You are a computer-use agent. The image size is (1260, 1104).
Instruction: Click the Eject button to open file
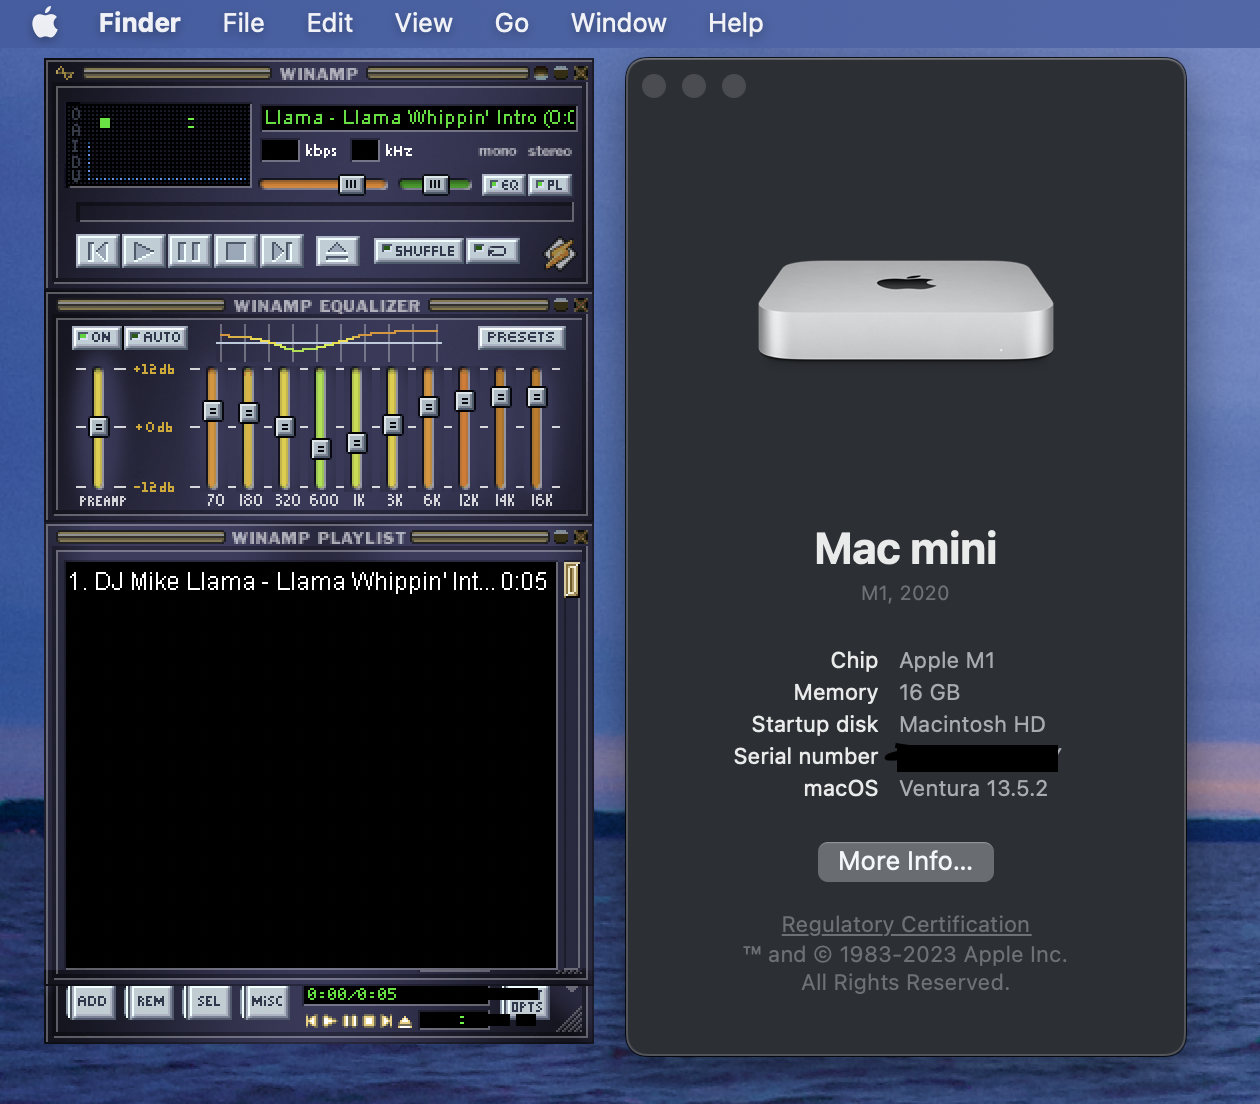[337, 250]
